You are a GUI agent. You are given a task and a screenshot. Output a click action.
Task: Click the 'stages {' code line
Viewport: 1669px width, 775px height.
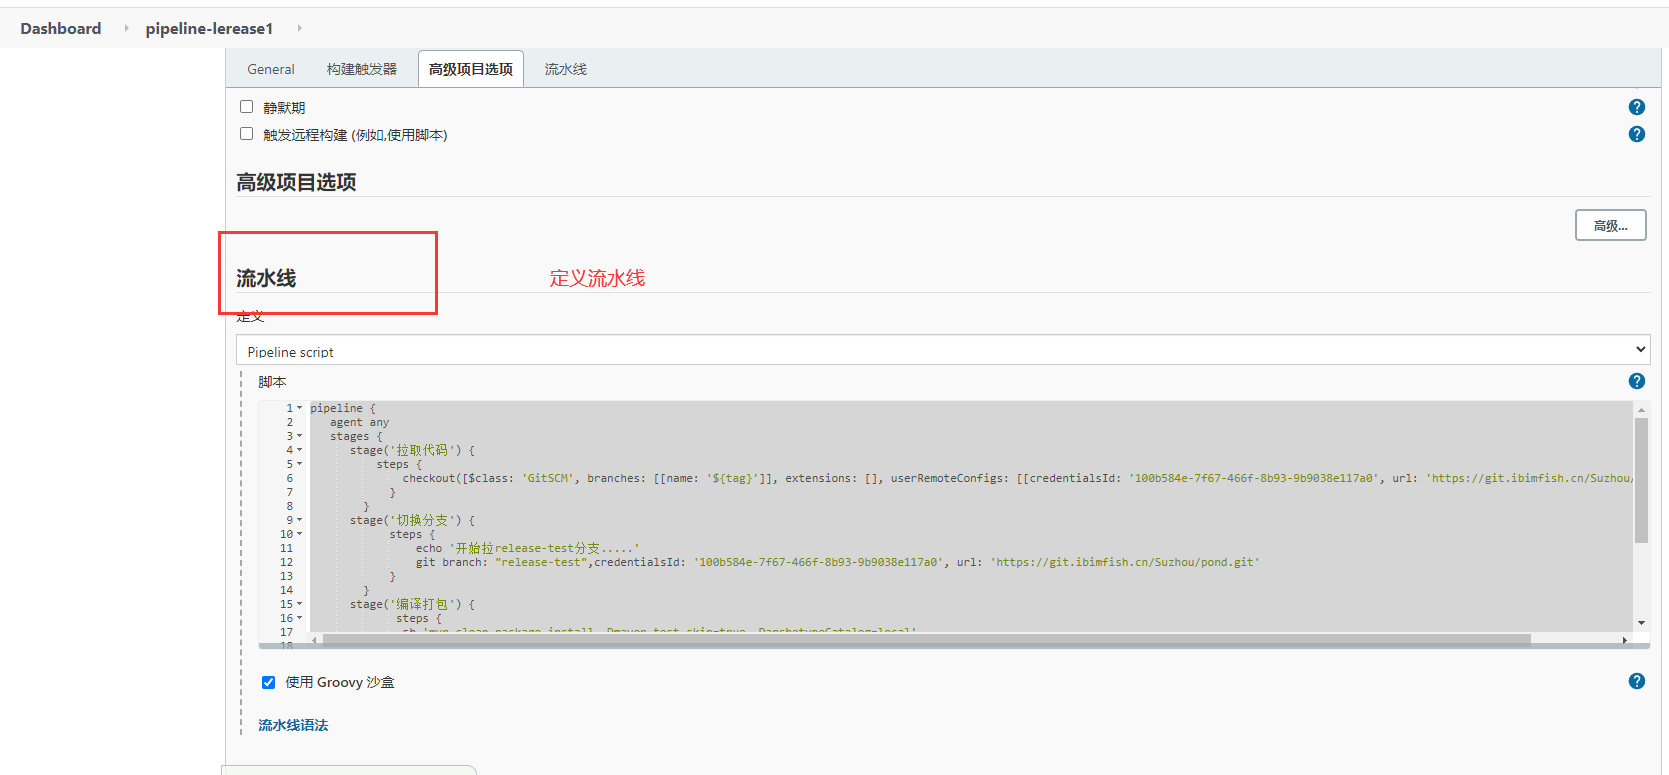[356, 436]
